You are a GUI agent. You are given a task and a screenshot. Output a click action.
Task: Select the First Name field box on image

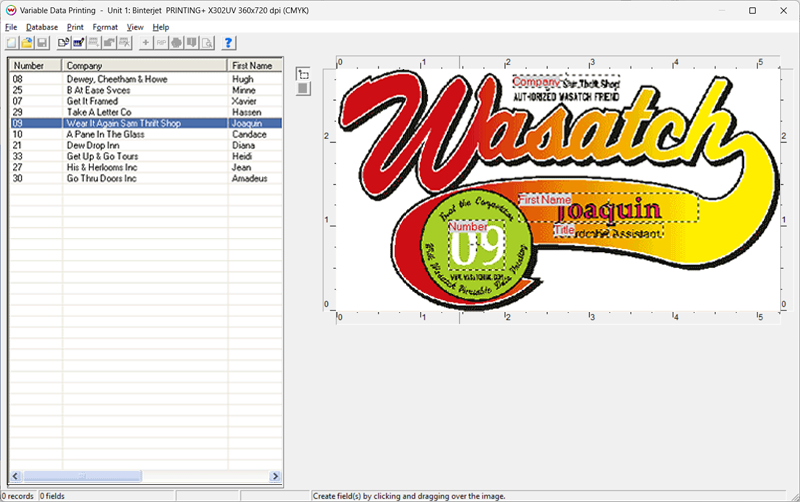point(608,207)
